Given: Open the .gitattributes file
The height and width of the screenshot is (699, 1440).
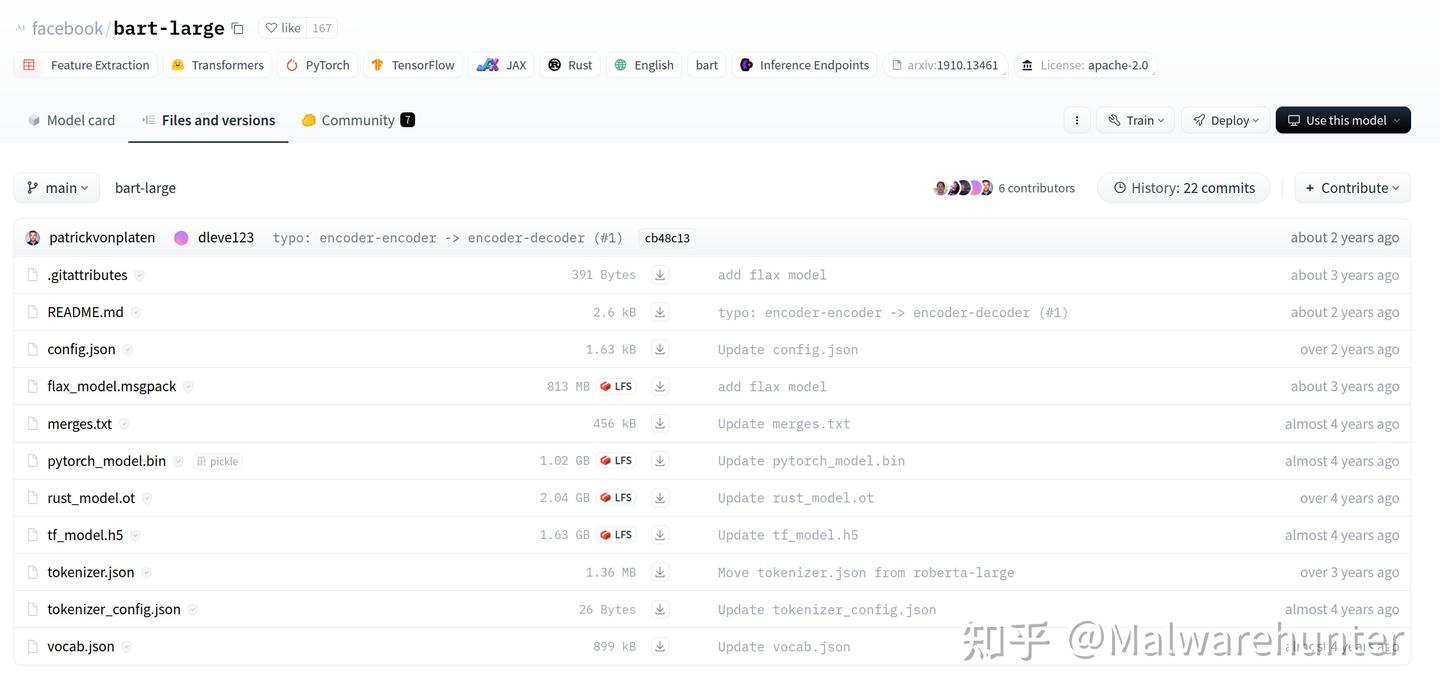Looking at the screenshot, I should [x=87, y=275].
